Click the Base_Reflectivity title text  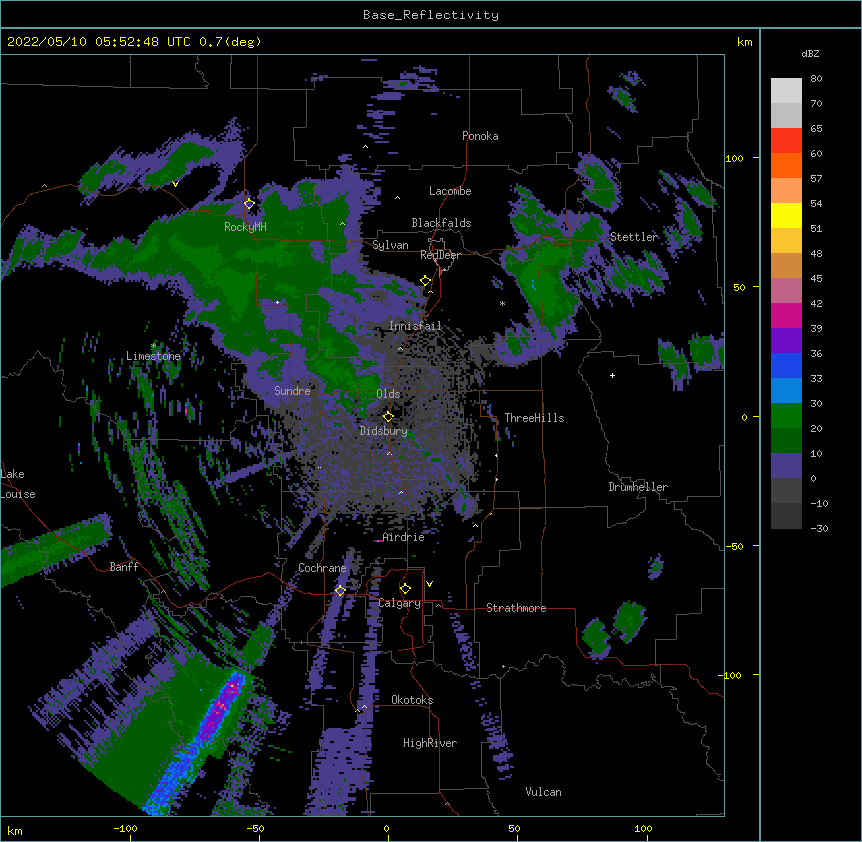431,15
